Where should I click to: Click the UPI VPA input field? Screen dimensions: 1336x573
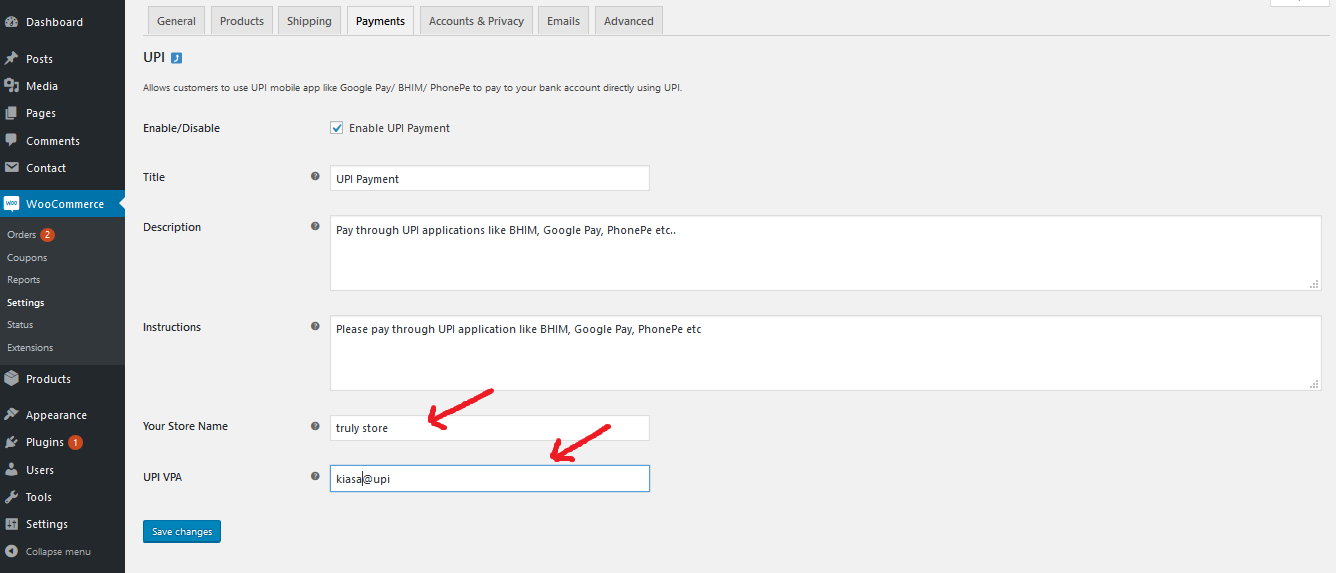(x=490, y=478)
